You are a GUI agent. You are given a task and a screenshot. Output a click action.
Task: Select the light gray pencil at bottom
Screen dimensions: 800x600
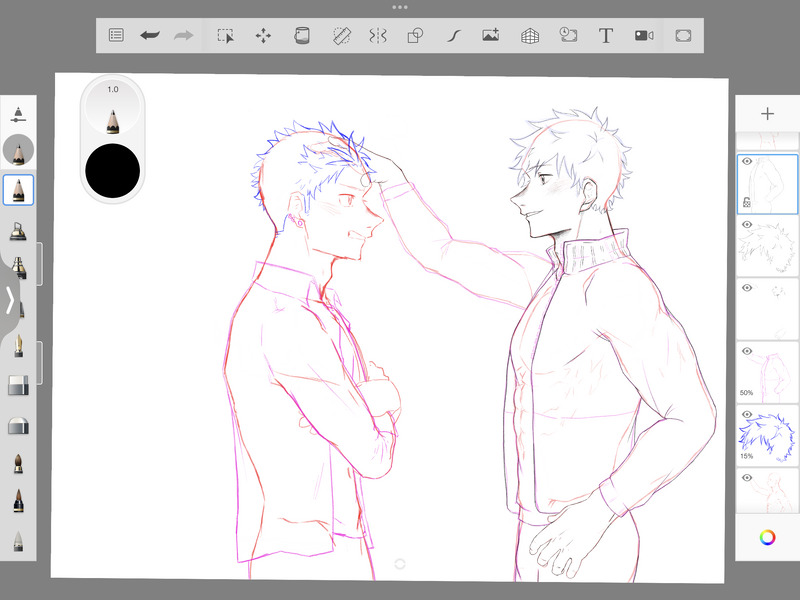click(x=18, y=541)
